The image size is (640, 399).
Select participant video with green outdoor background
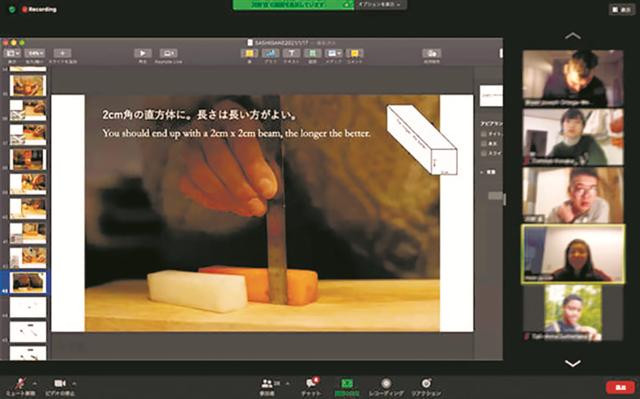[x=573, y=313]
